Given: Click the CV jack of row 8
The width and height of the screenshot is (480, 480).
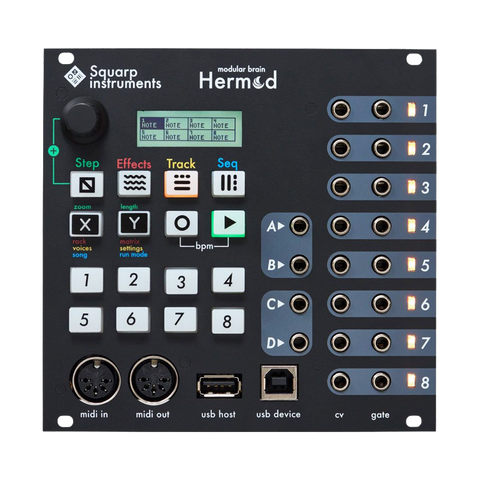Looking at the screenshot, I should coord(340,381).
